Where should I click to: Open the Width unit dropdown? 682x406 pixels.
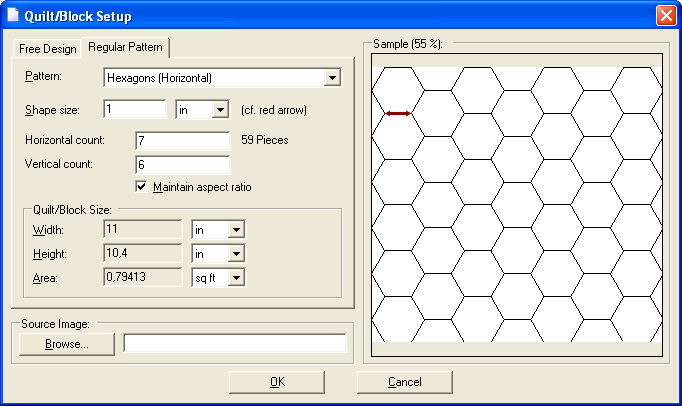(x=218, y=230)
